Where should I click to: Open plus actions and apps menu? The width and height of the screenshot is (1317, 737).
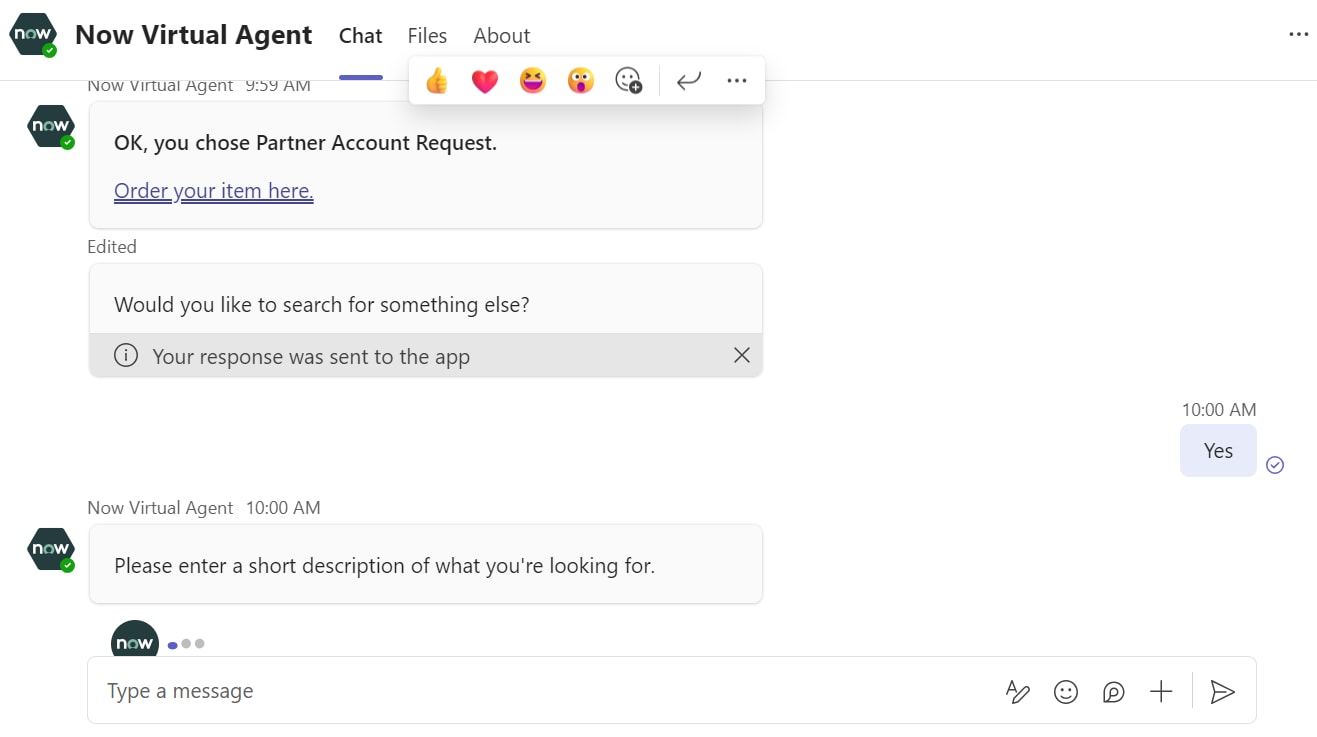1161,691
